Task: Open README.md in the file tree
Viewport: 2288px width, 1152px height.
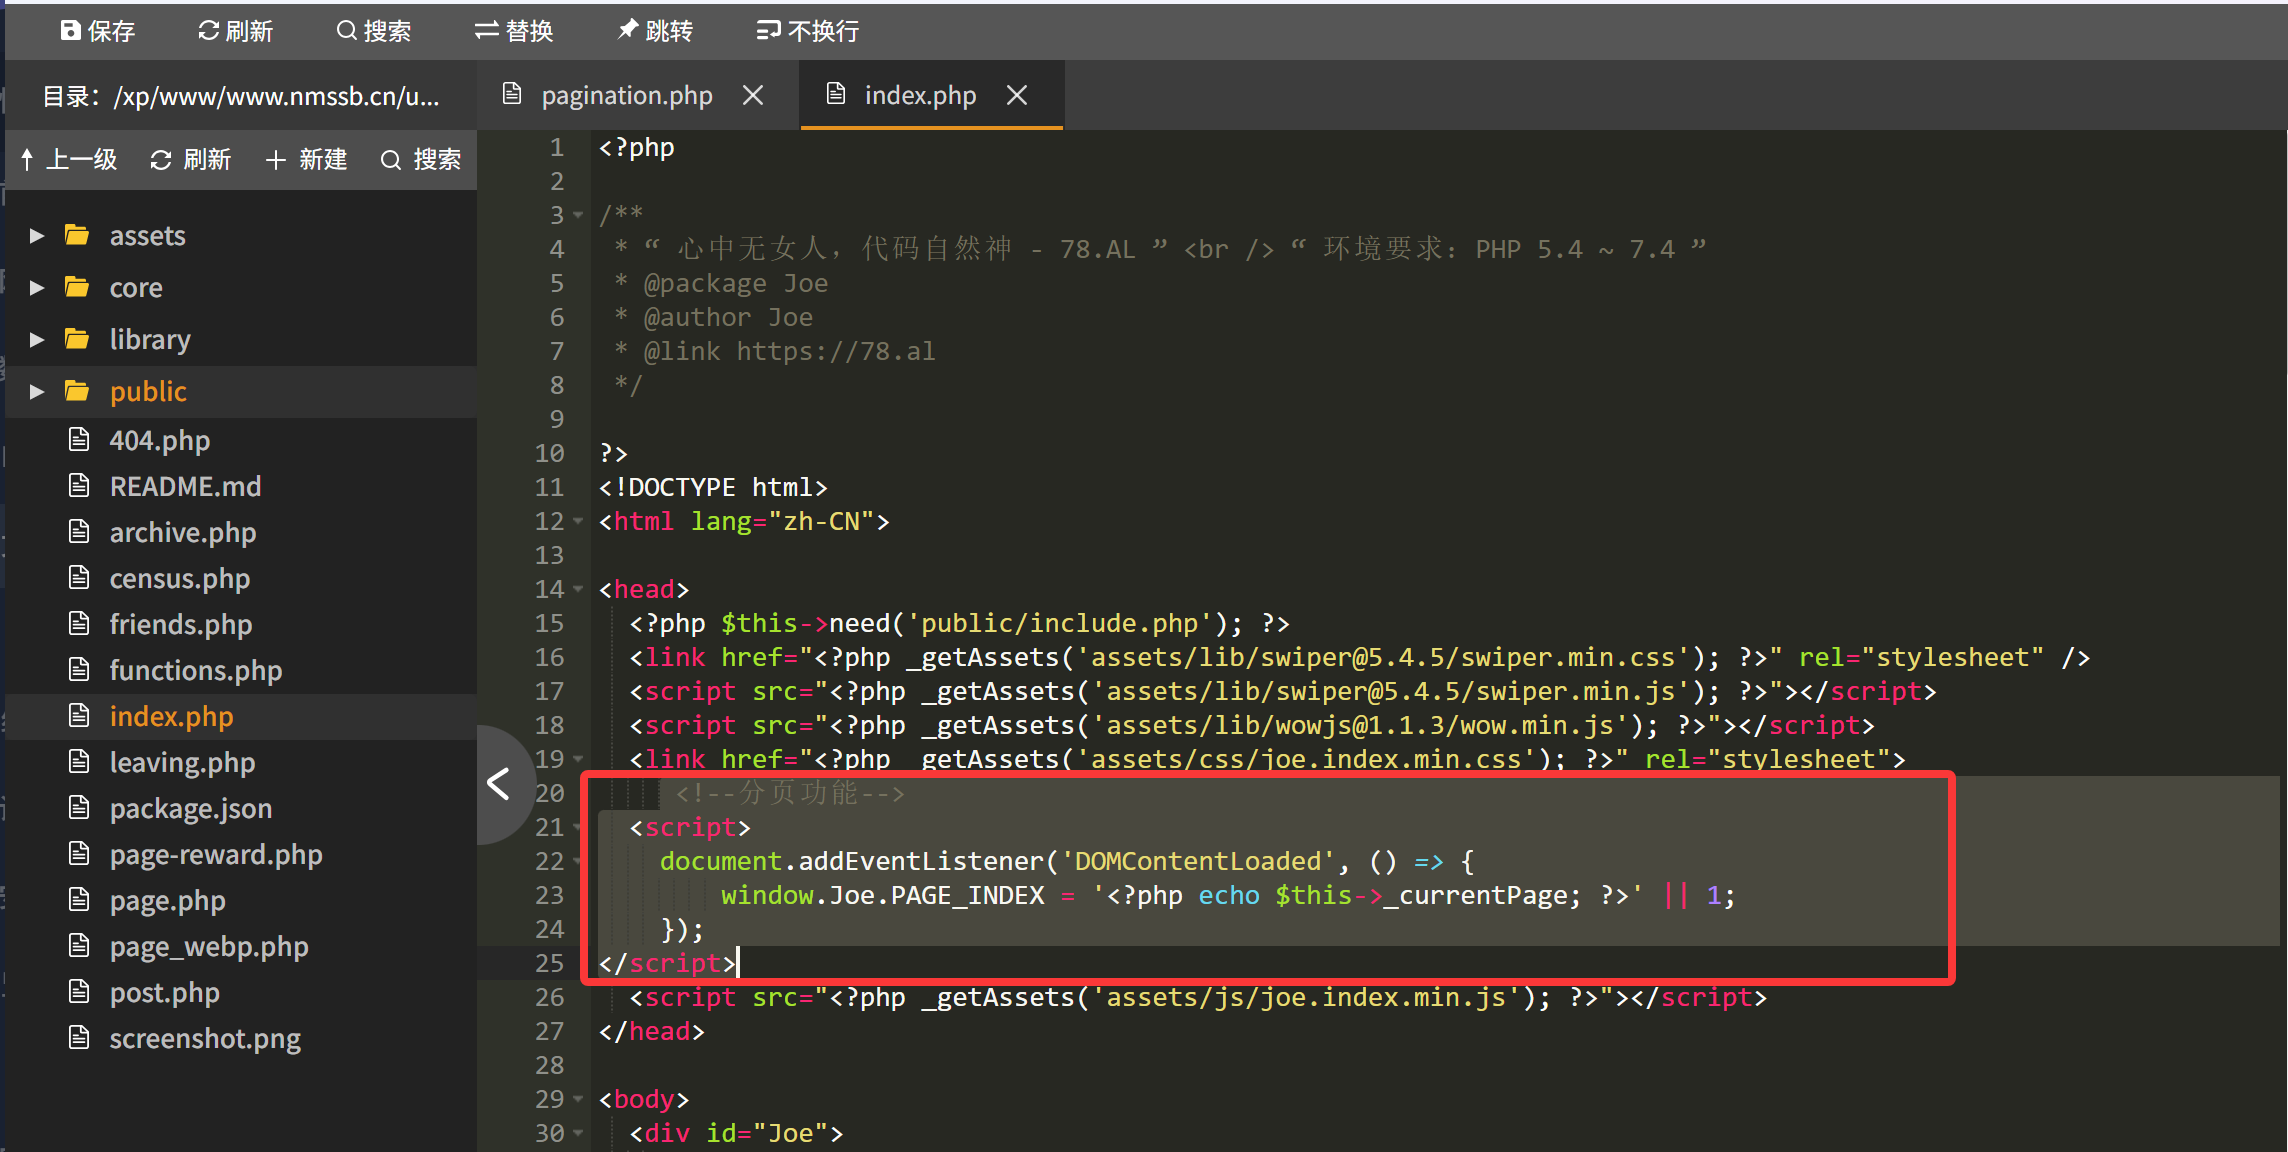Action: [x=185, y=486]
